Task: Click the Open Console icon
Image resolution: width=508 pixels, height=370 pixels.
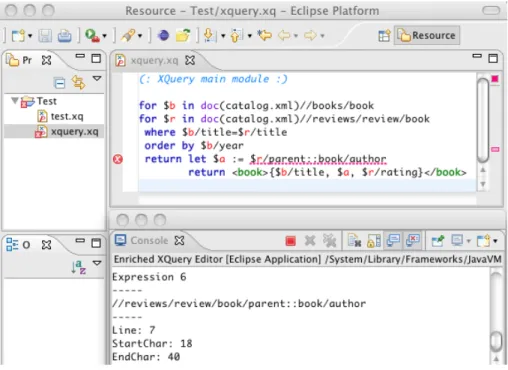Action: coord(483,240)
